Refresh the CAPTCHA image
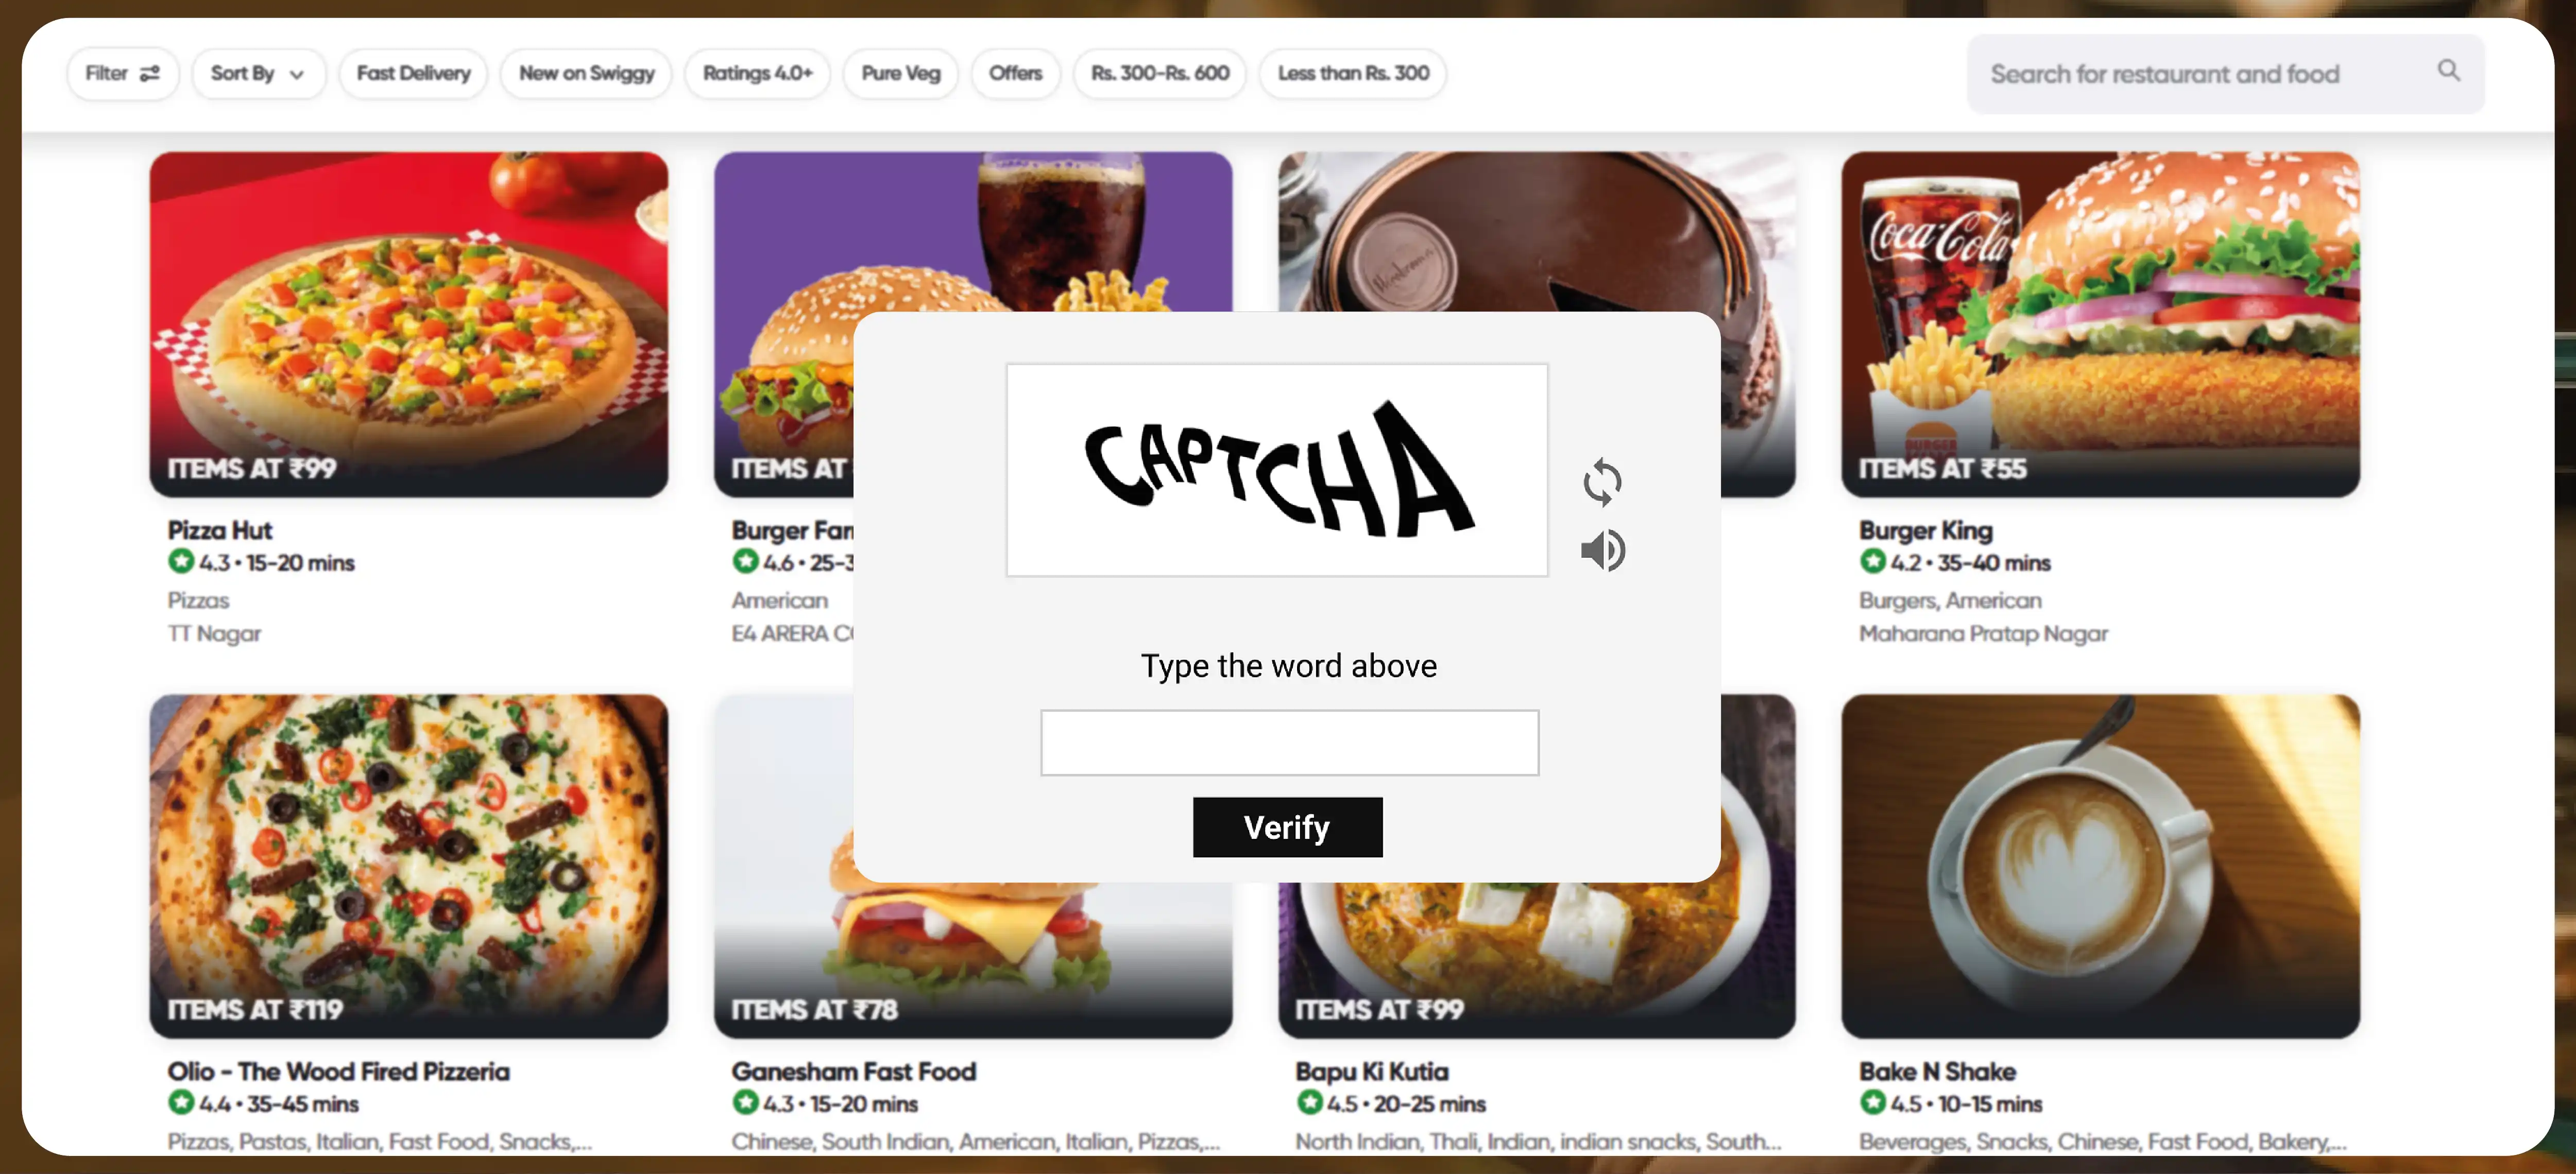2576x1174 pixels. point(1602,483)
